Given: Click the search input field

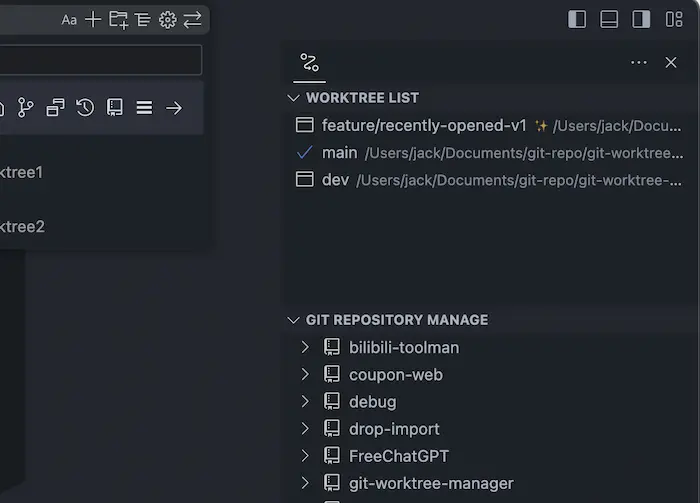Looking at the screenshot, I should 100,60.
